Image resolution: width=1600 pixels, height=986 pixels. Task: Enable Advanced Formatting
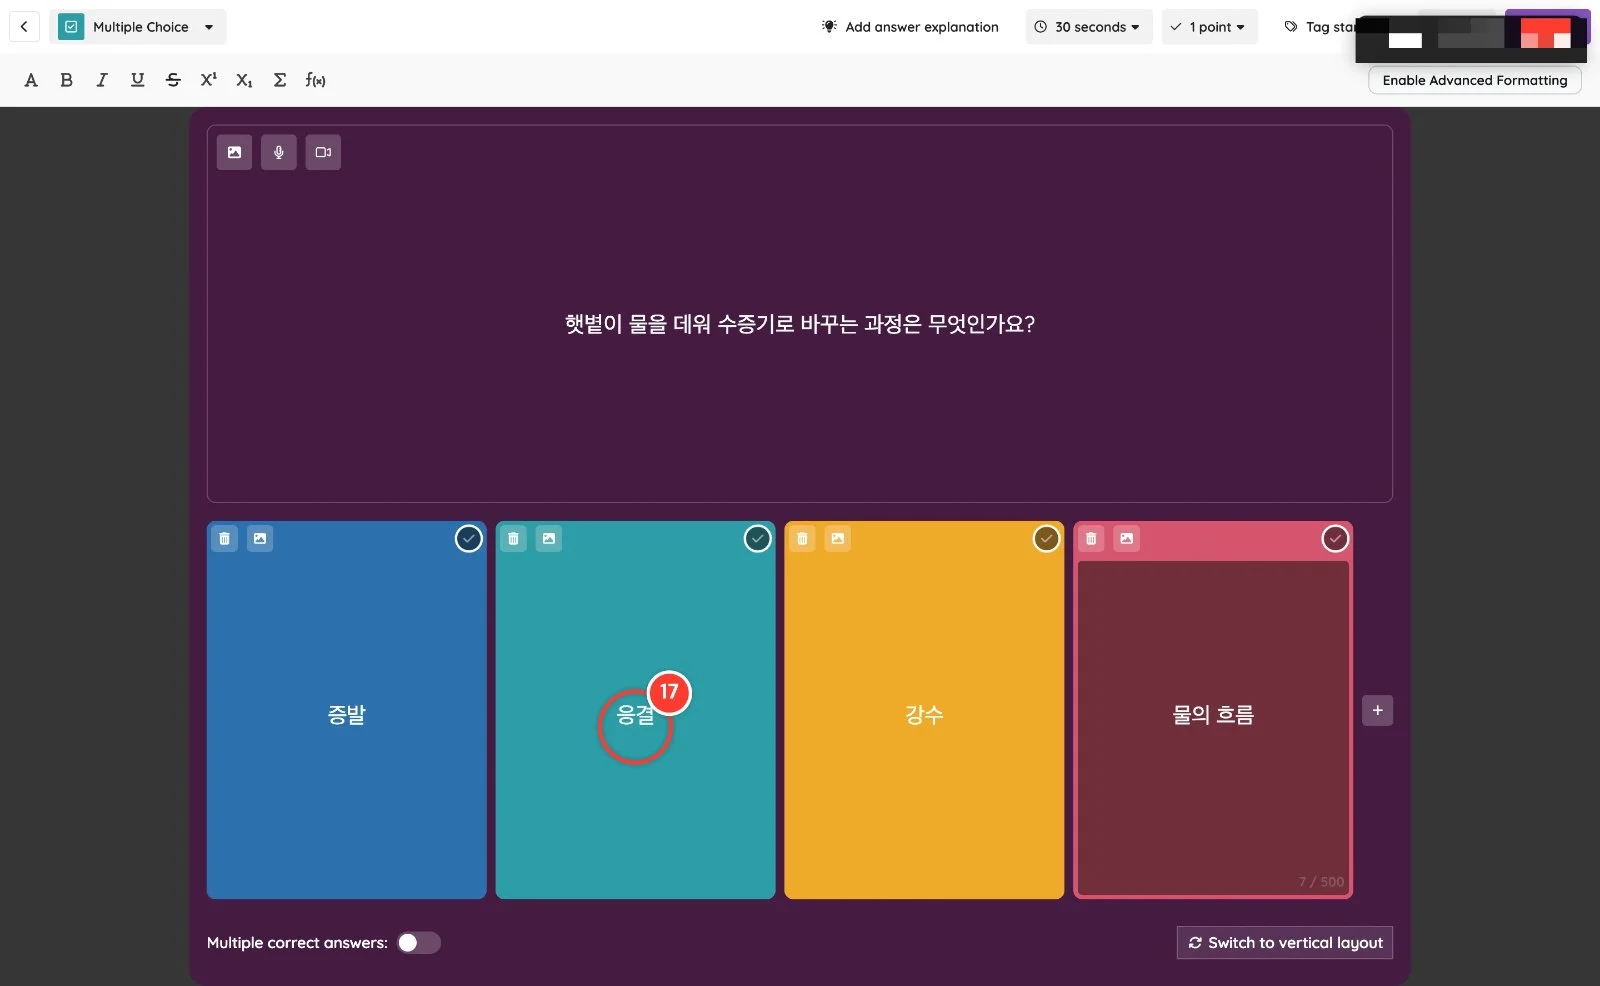tap(1475, 81)
